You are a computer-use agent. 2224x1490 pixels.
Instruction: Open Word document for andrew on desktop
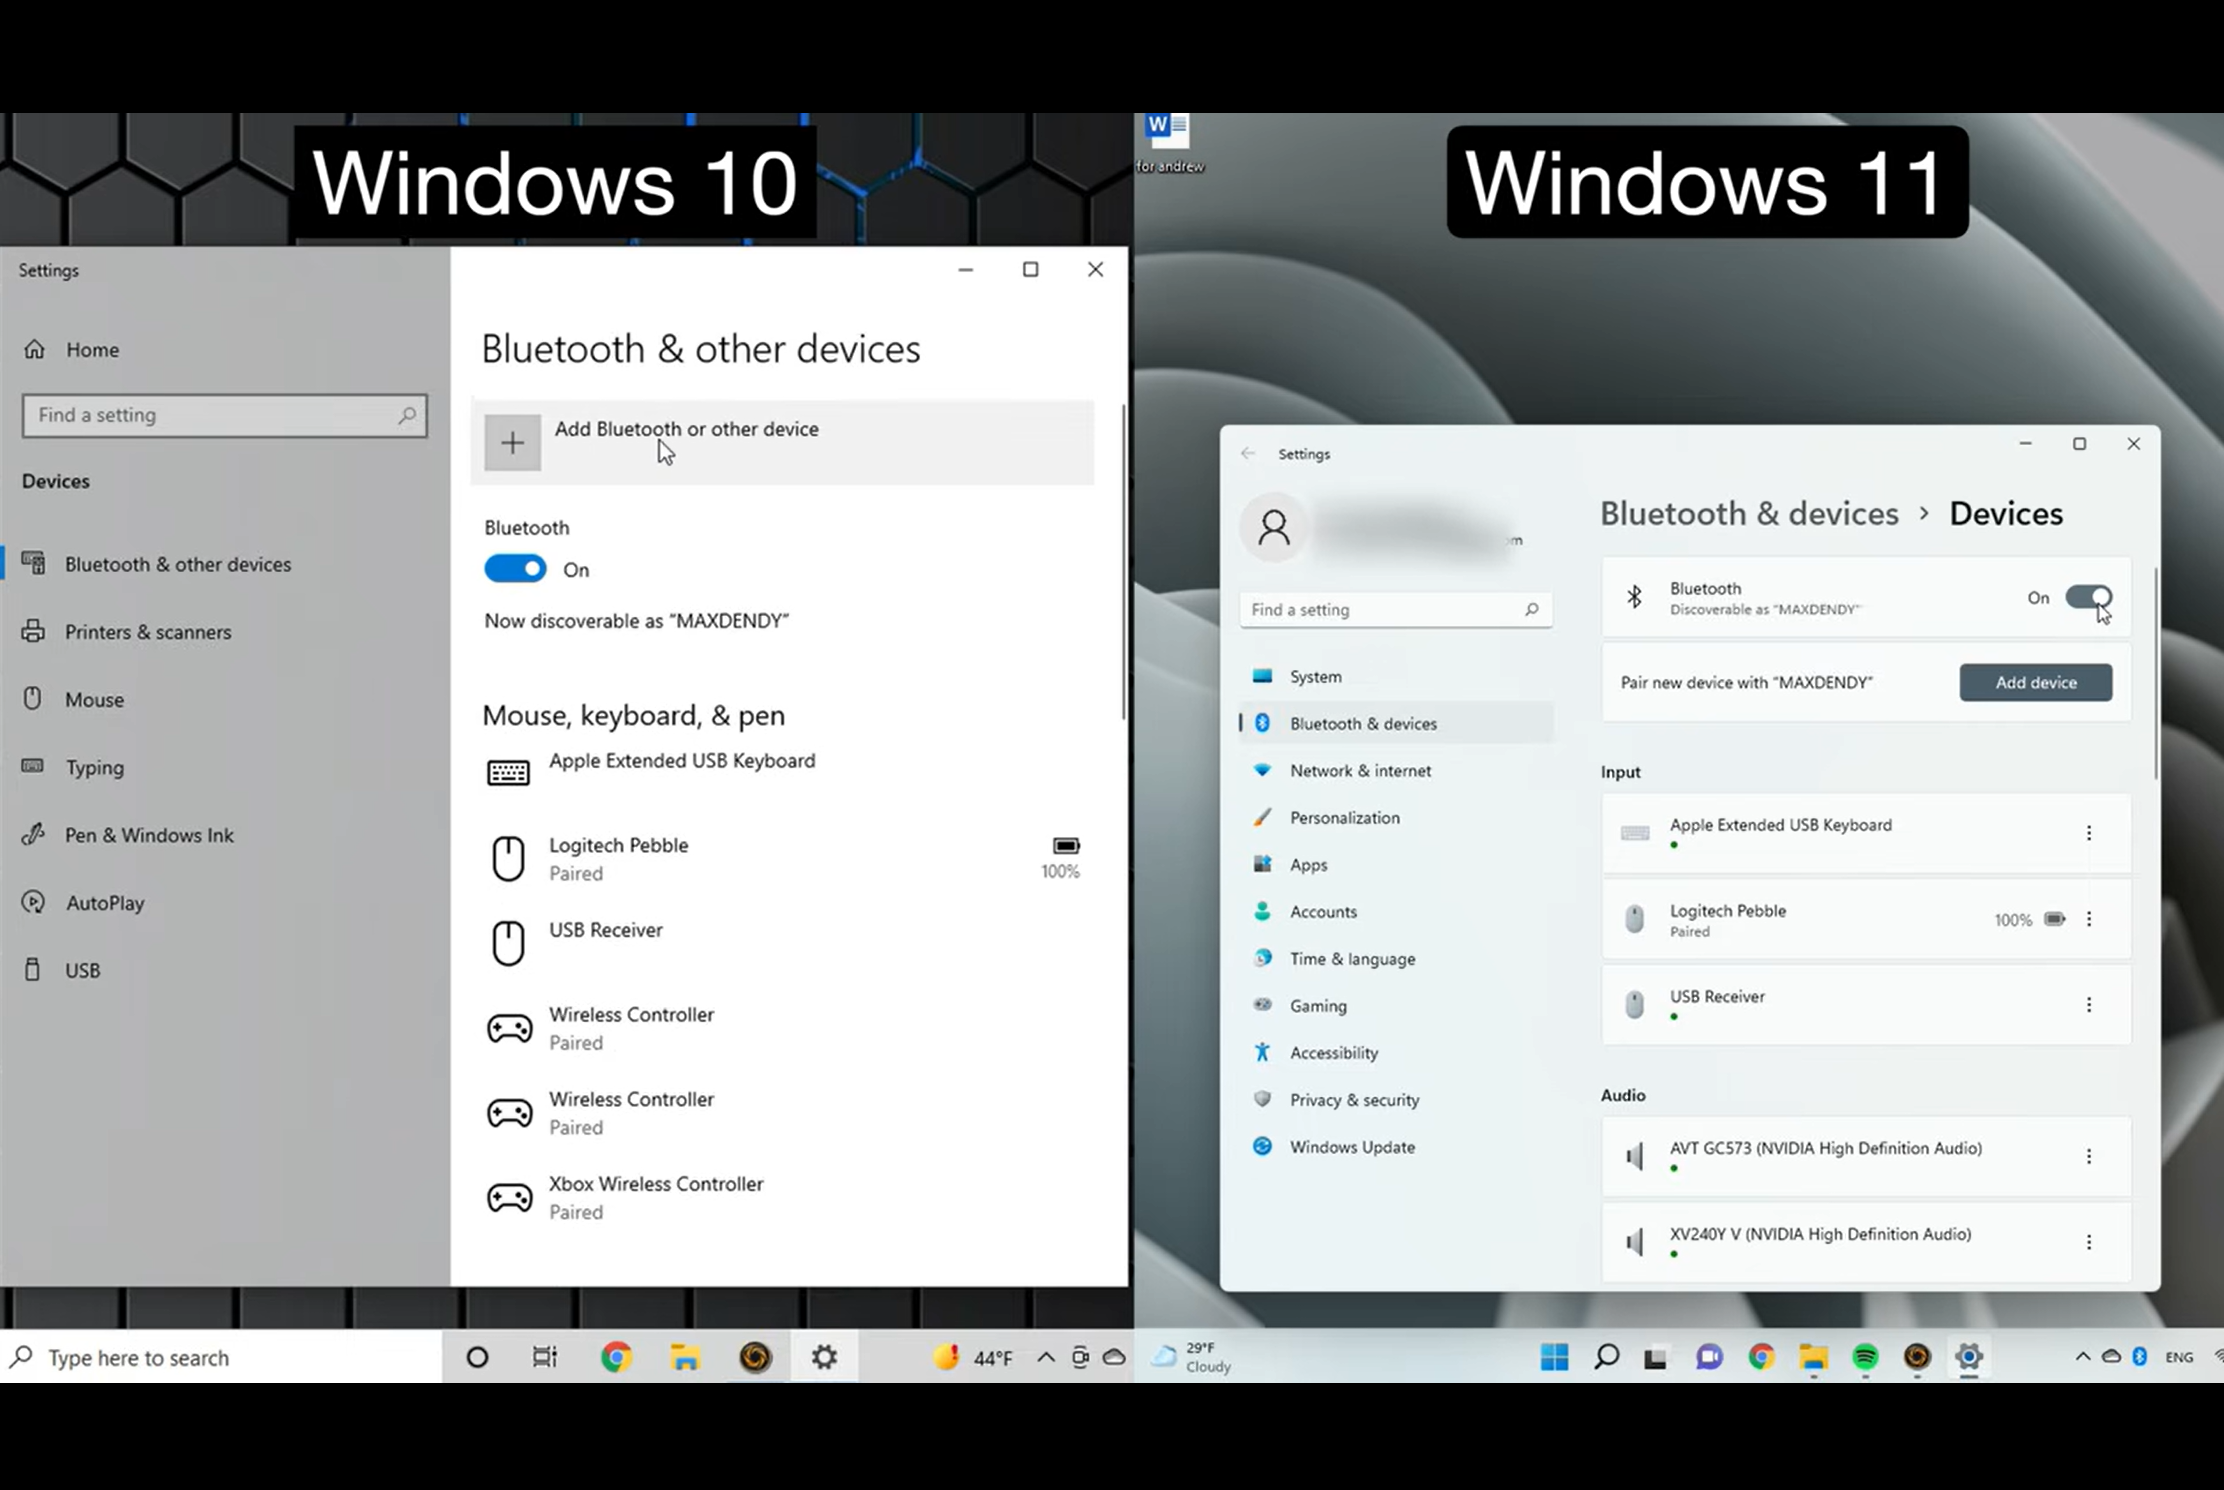click(1169, 142)
